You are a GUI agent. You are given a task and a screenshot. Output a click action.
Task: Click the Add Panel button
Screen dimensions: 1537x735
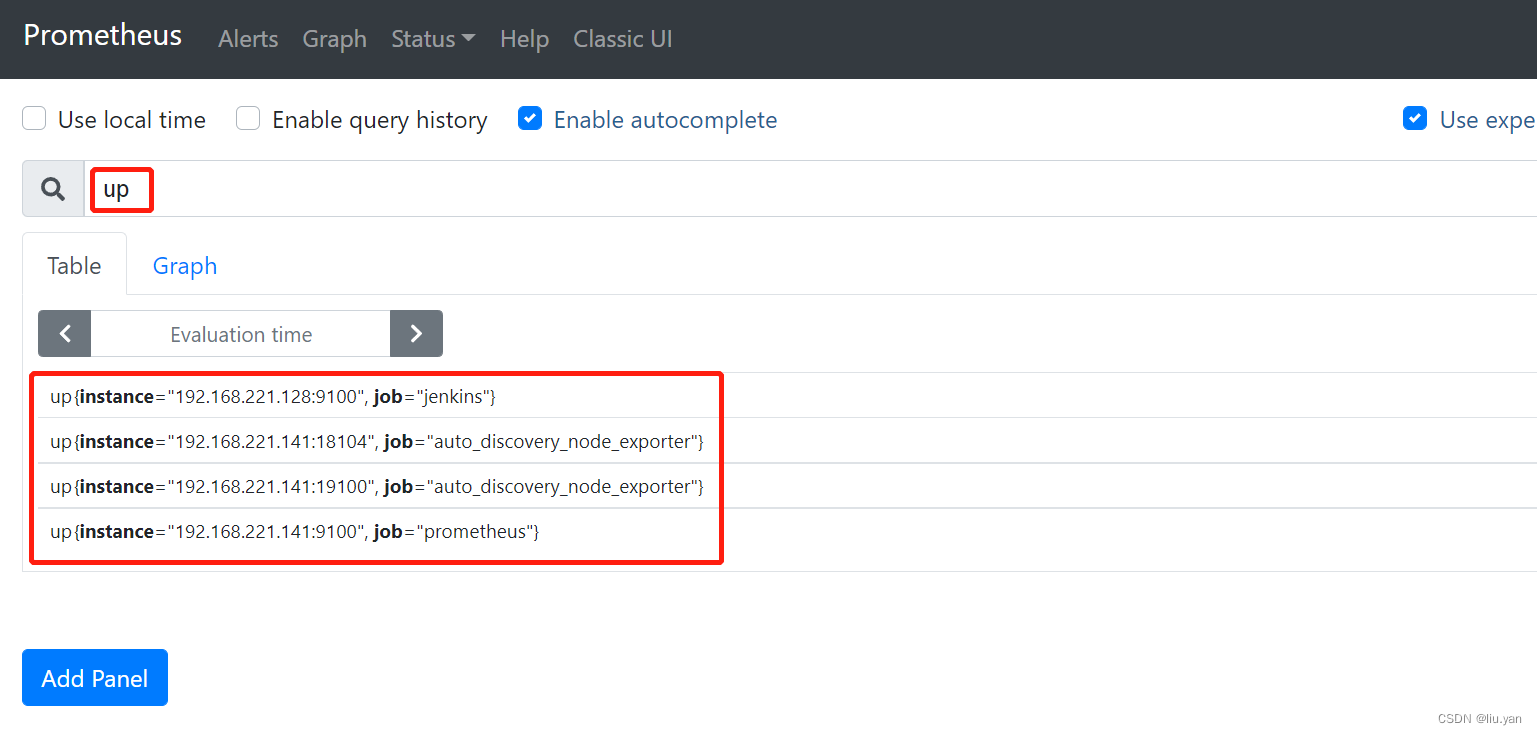(x=95, y=678)
